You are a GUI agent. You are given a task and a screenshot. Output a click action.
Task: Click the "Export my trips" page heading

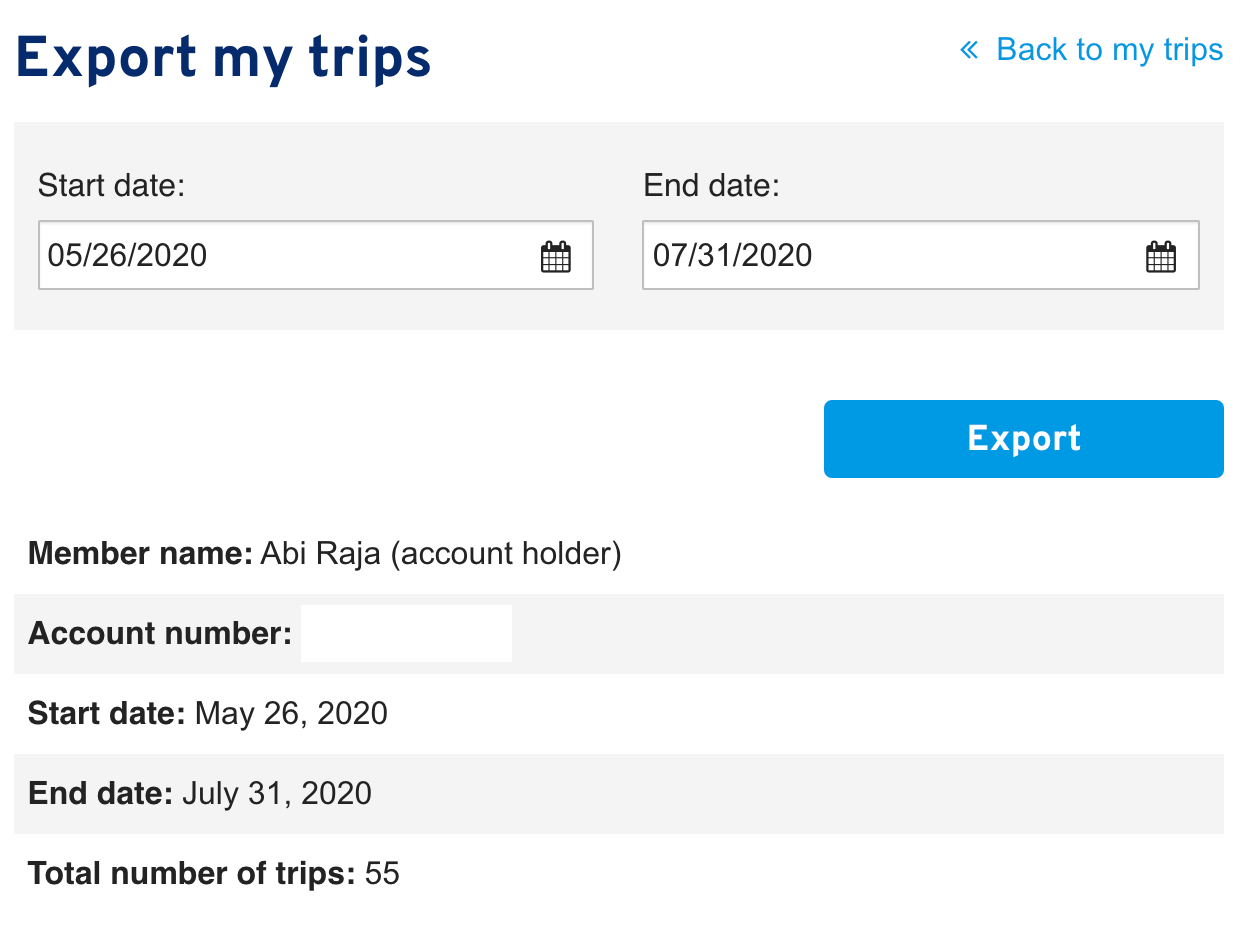click(223, 58)
